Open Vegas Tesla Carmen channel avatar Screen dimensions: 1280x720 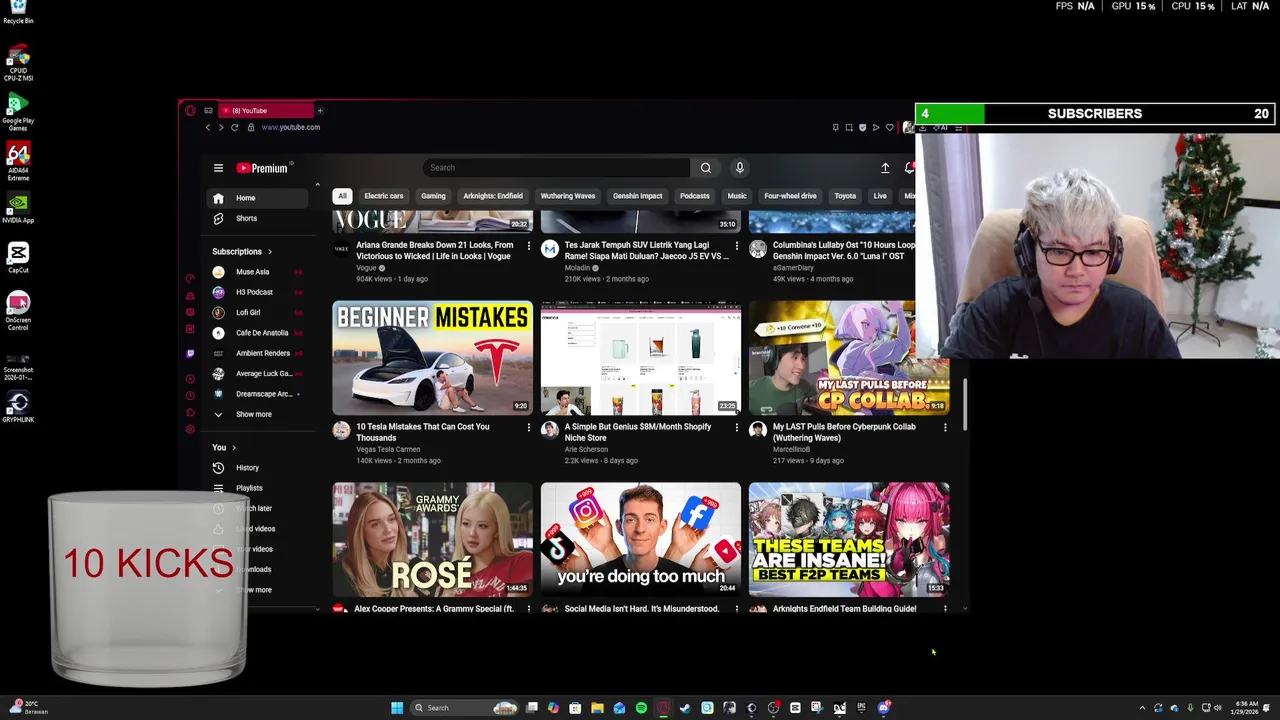pos(341,430)
